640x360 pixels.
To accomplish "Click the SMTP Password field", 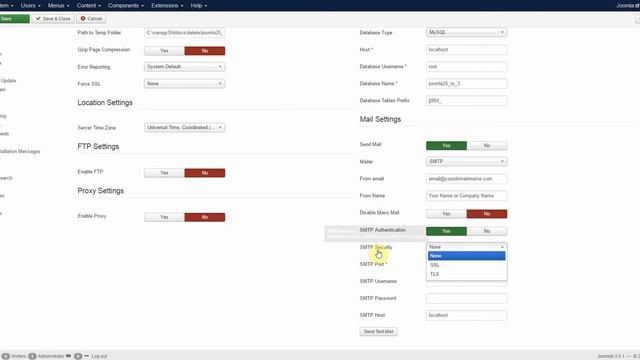I will coord(467,298).
